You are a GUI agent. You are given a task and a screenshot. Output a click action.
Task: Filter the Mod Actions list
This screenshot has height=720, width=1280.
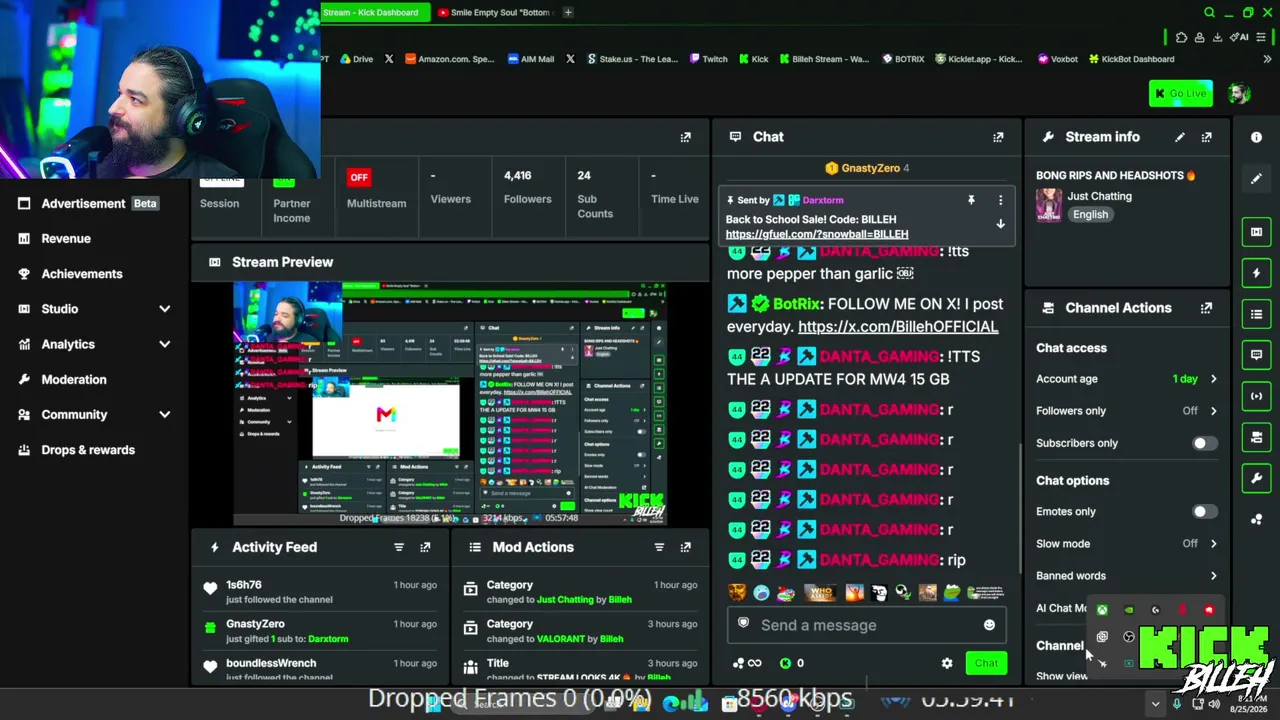(659, 547)
